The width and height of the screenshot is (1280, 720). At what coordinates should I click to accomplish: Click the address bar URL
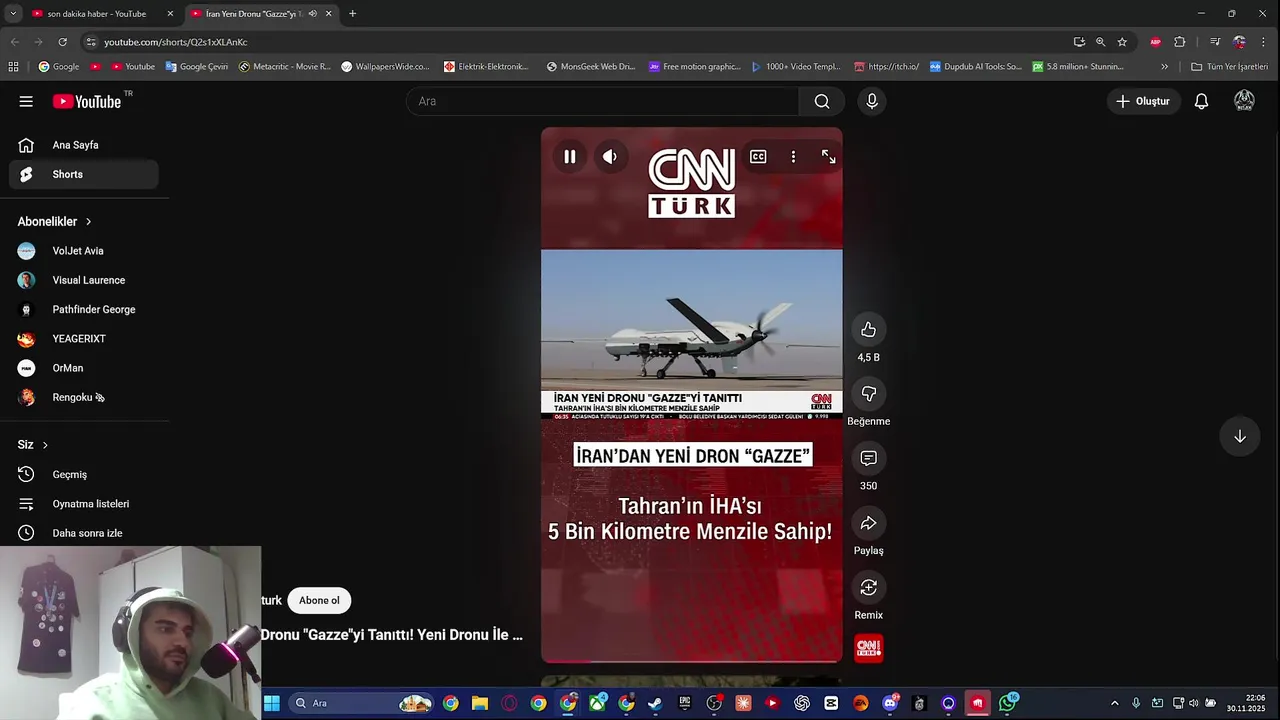pos(175,42)
